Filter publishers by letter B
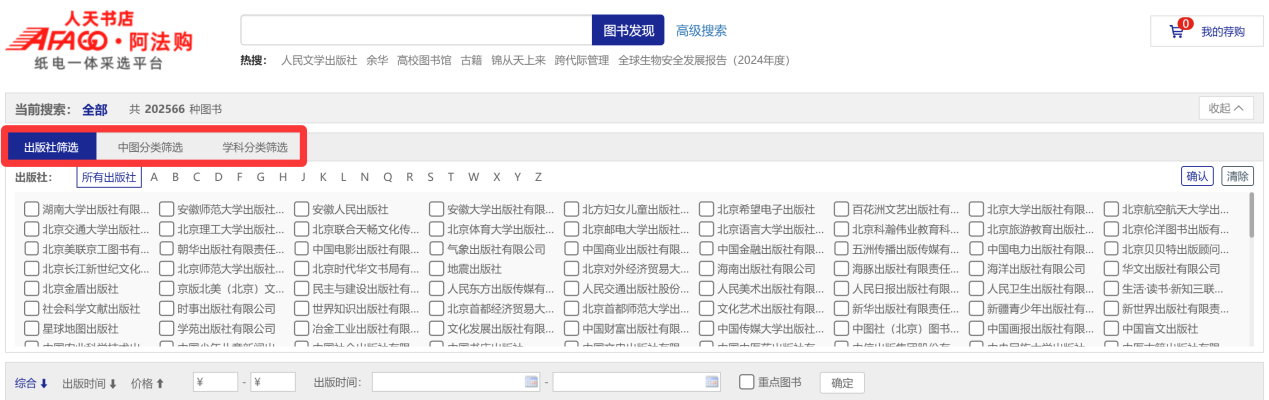The image size is (1269, 400). (x=175, y=177)
